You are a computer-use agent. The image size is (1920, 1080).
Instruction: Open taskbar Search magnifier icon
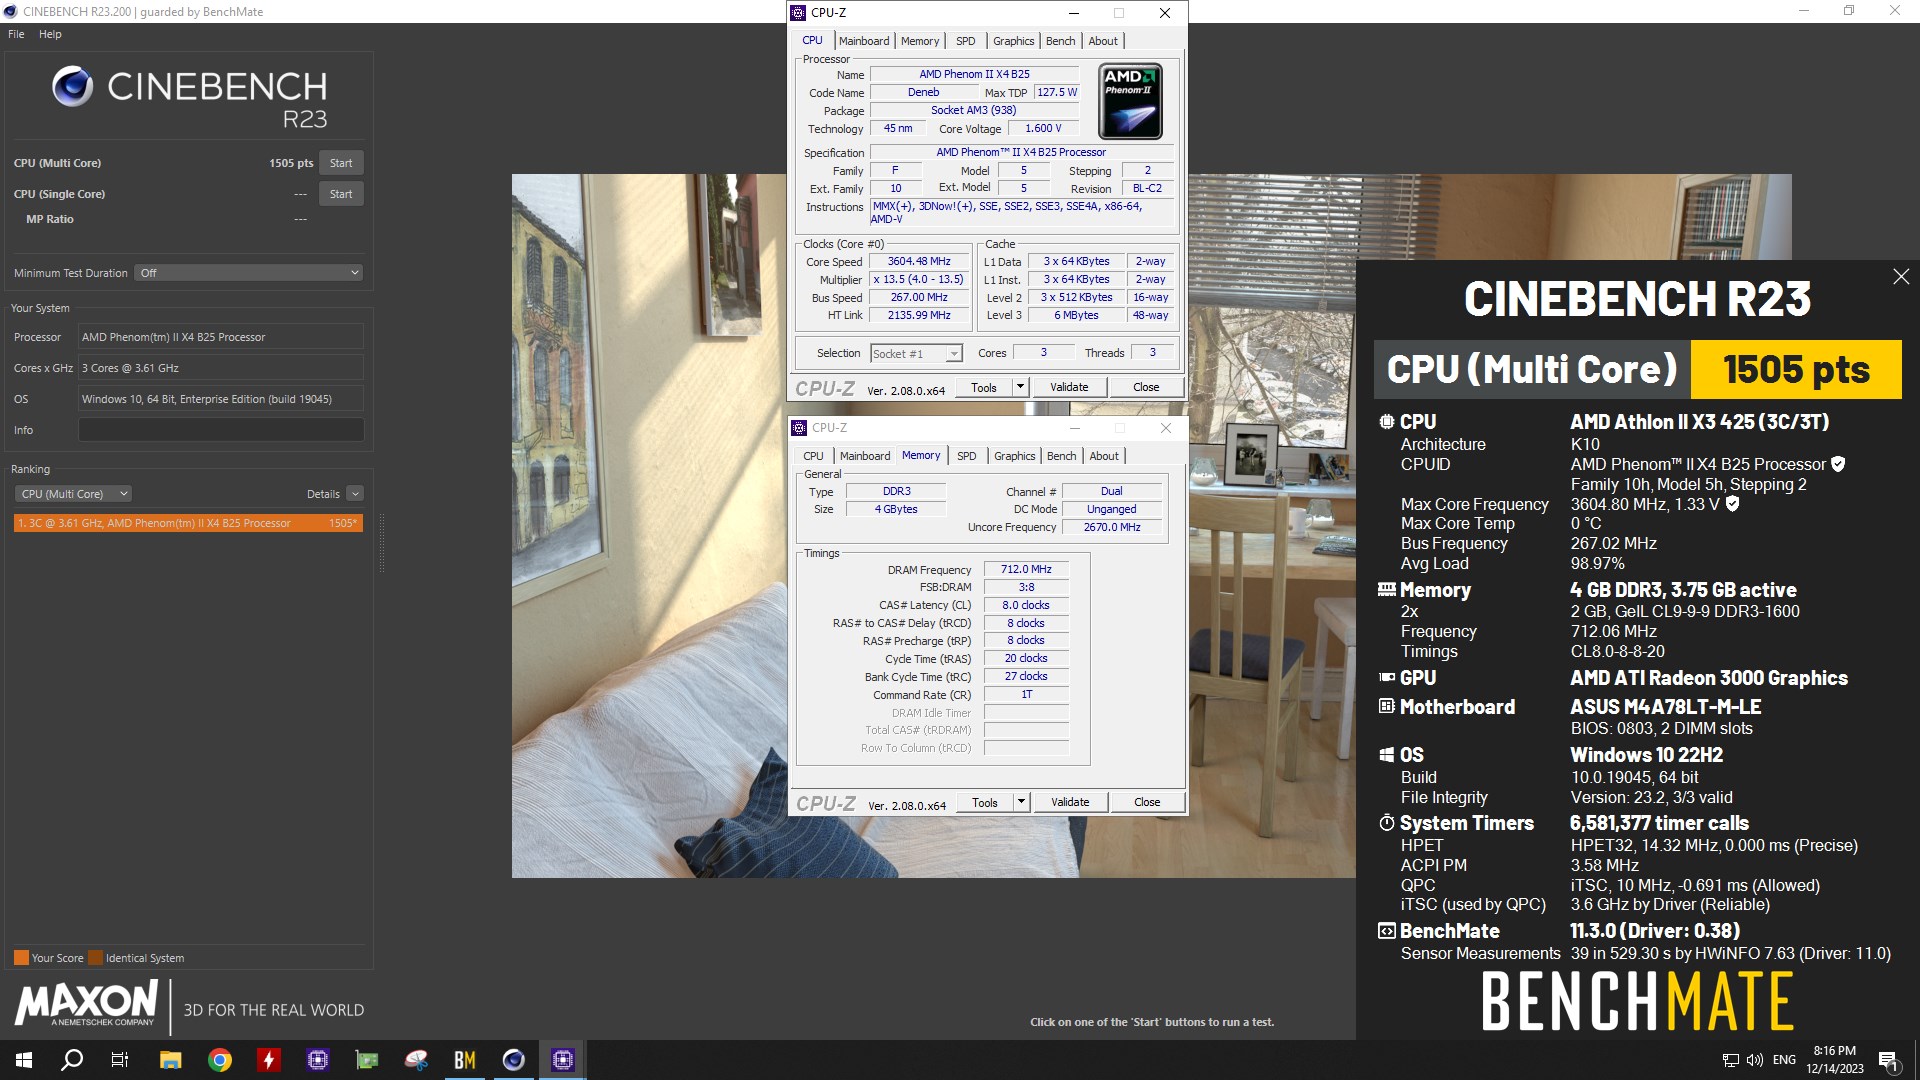(72, 1060)
